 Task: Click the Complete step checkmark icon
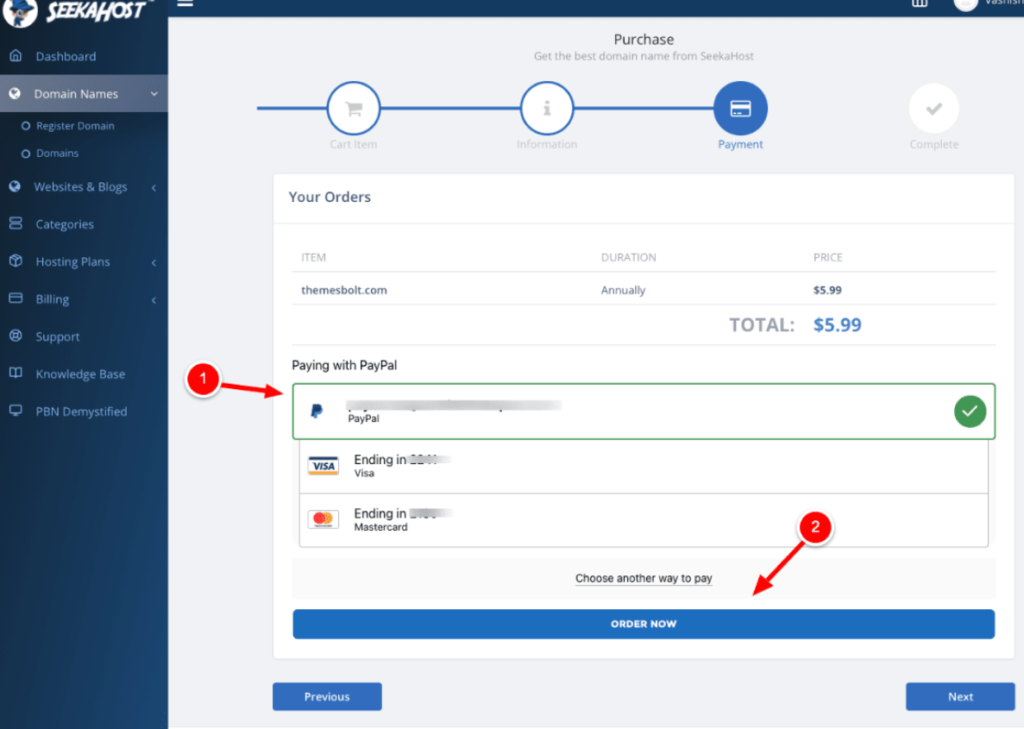point(933,109)
